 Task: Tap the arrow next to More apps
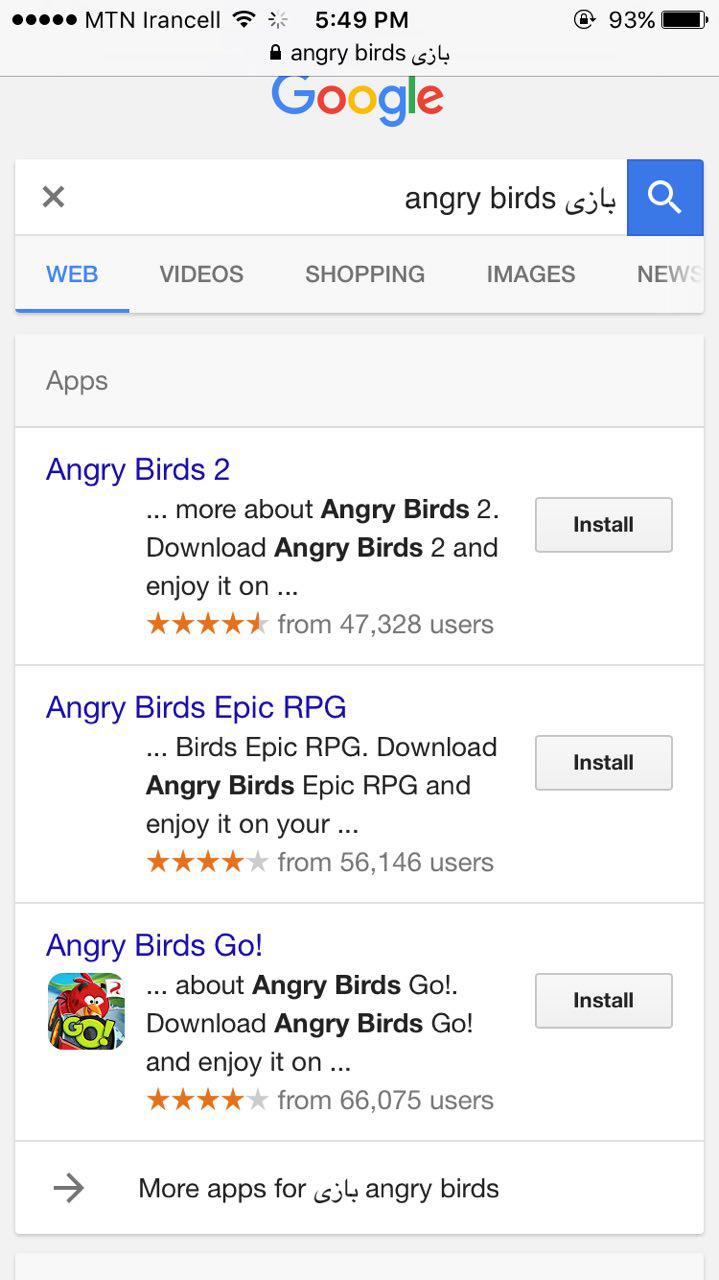(69, 1188)
